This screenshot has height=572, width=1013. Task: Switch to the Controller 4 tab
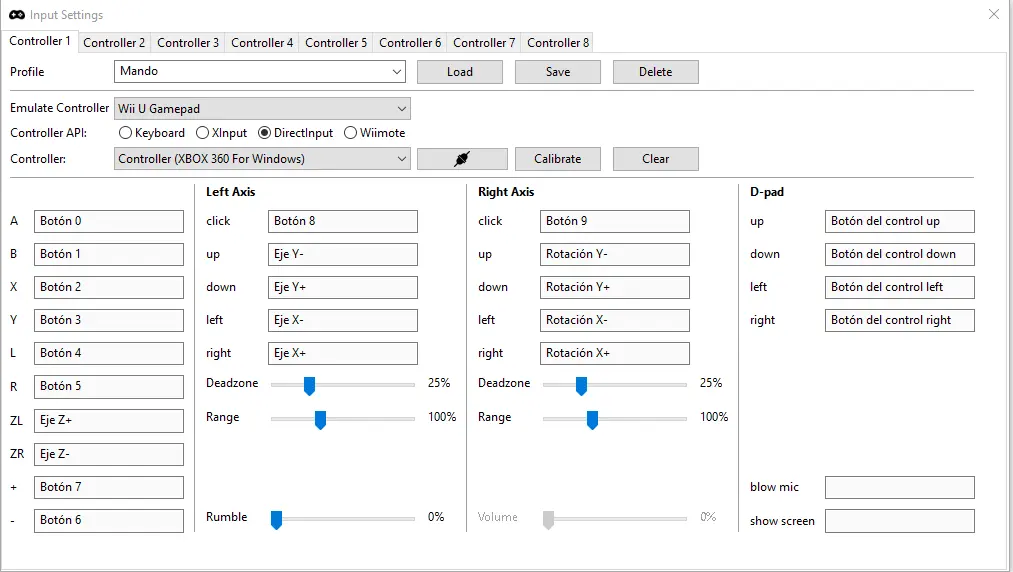(x=262, y=43)
